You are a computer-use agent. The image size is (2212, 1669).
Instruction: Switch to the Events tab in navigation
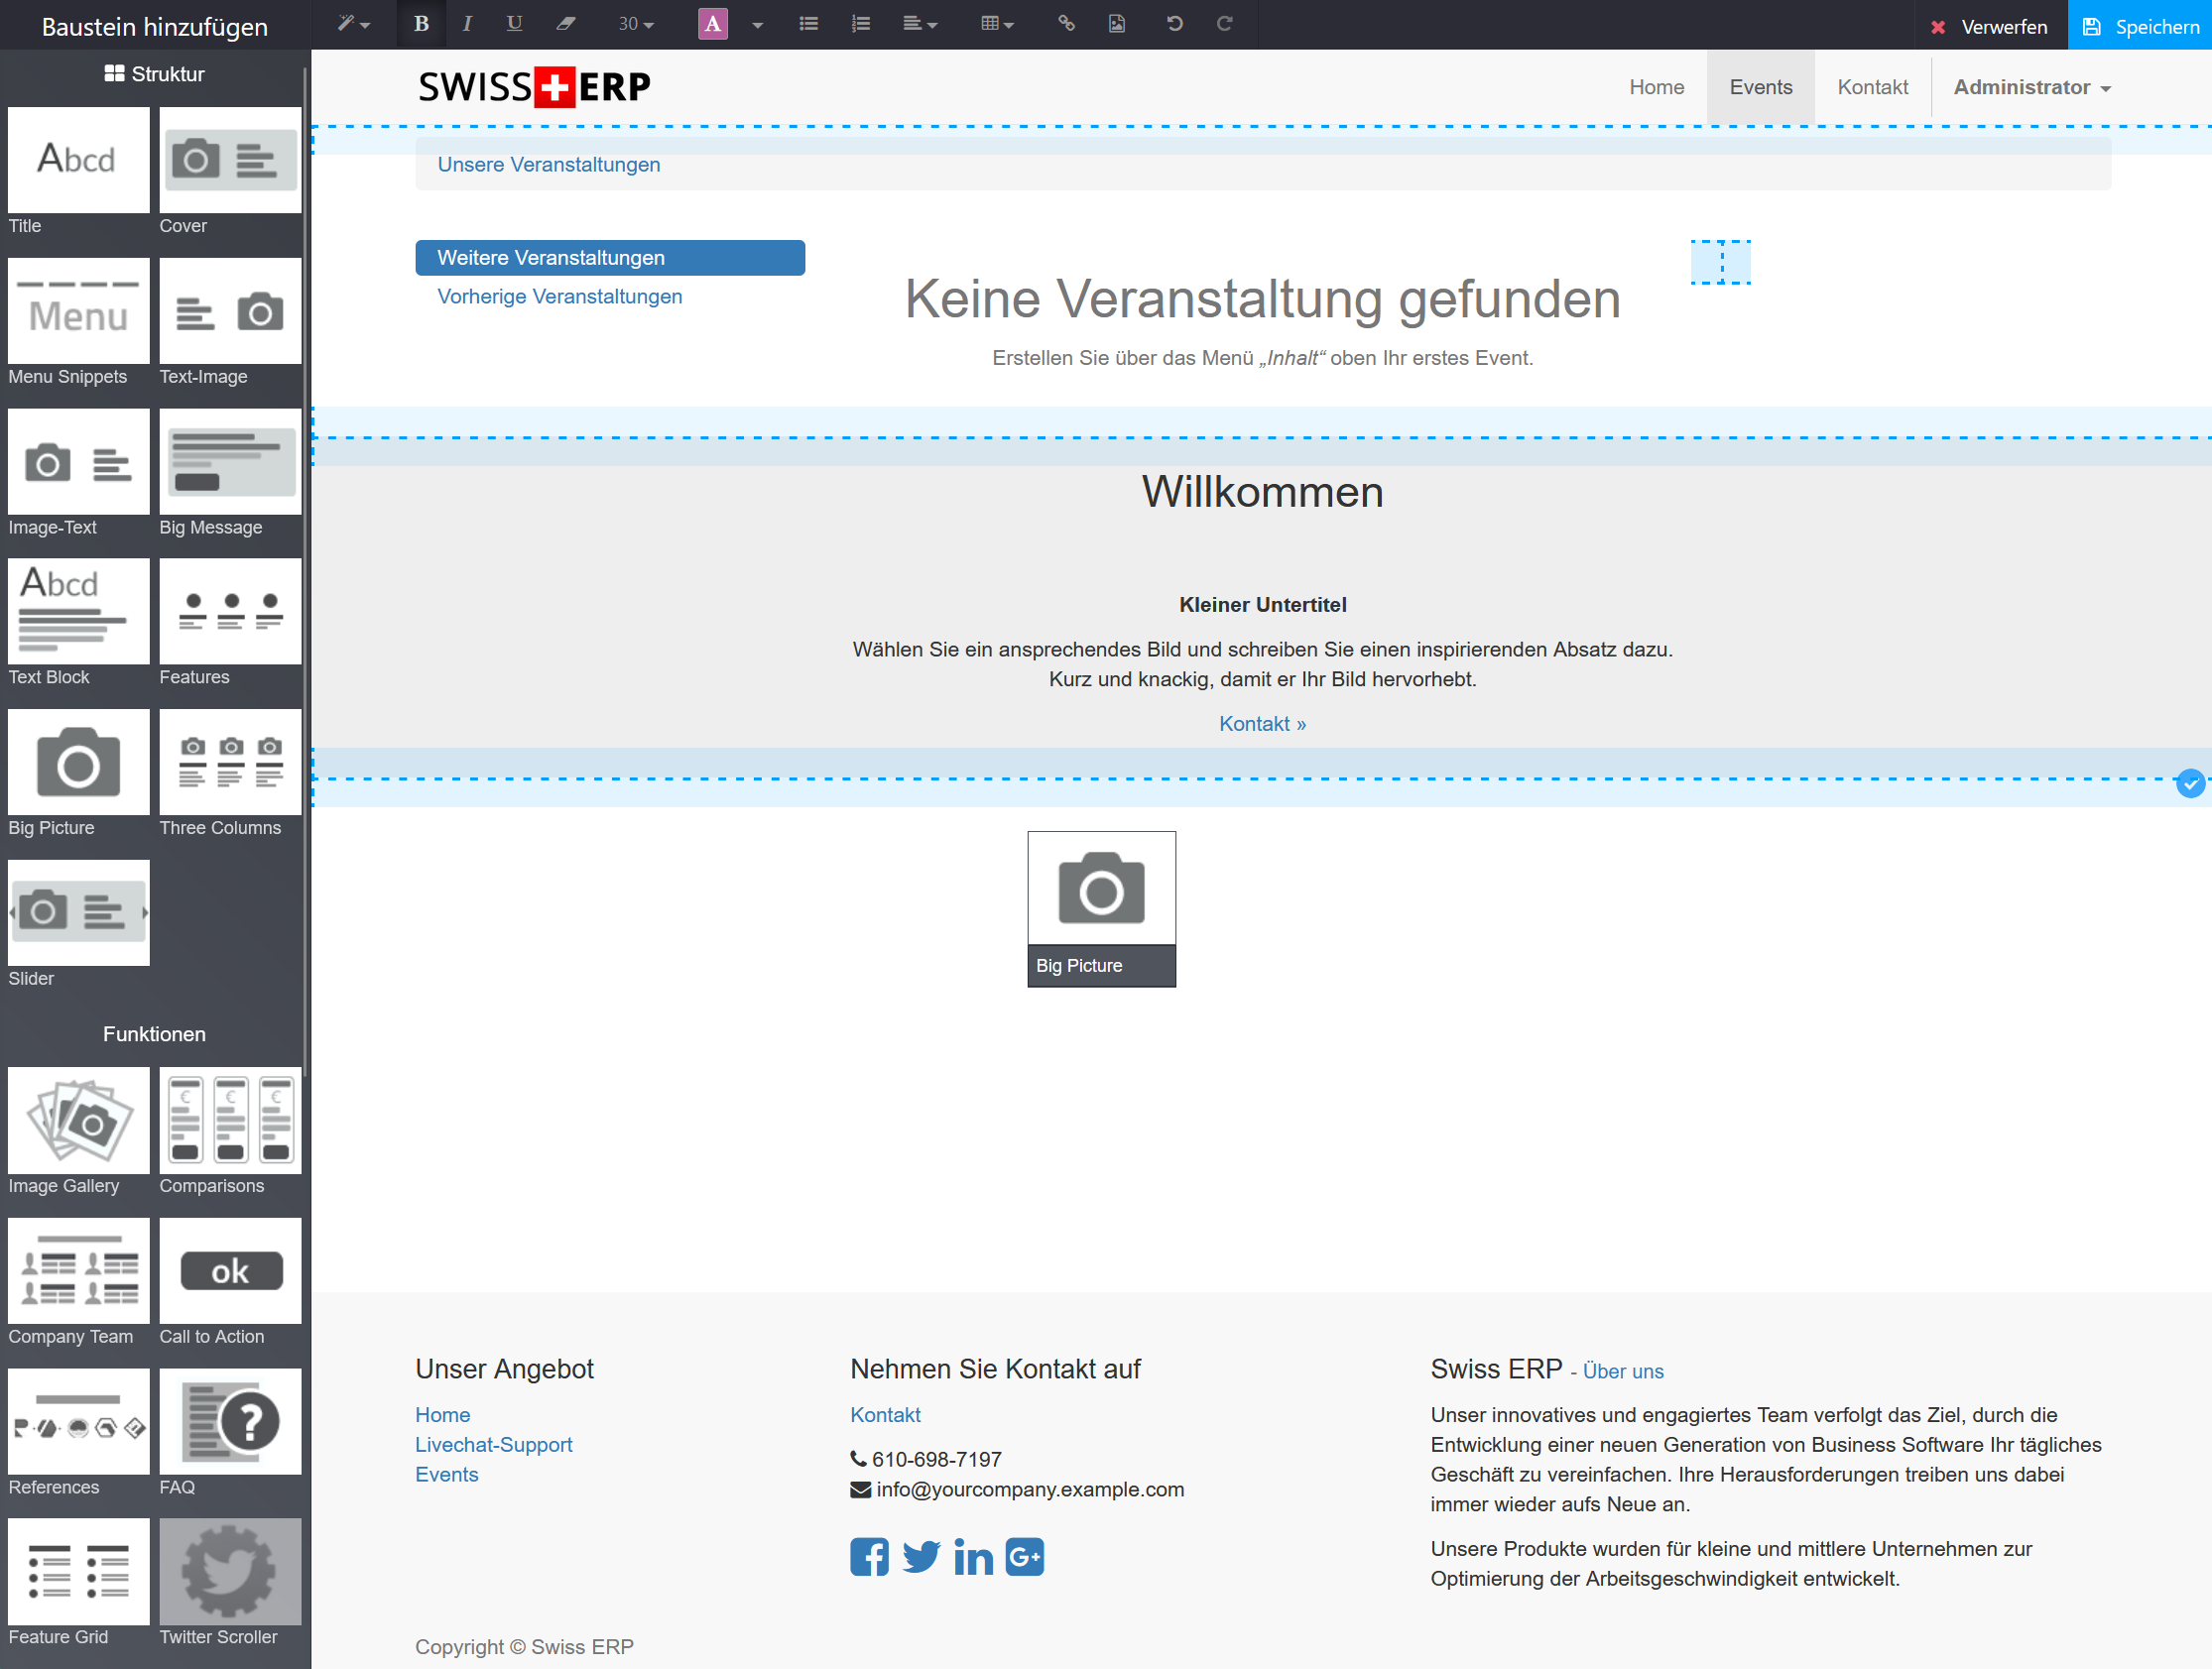(x=1760, y=87)
